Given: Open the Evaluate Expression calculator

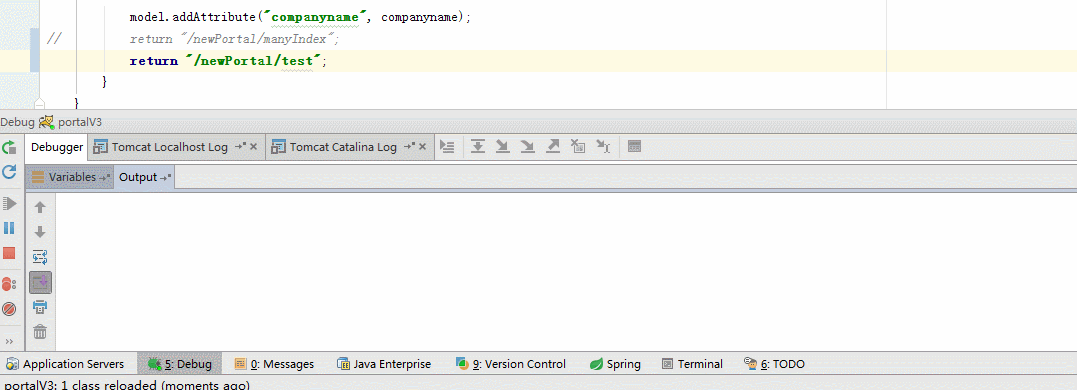Looking at the screenshot, I should click(635, 146).
